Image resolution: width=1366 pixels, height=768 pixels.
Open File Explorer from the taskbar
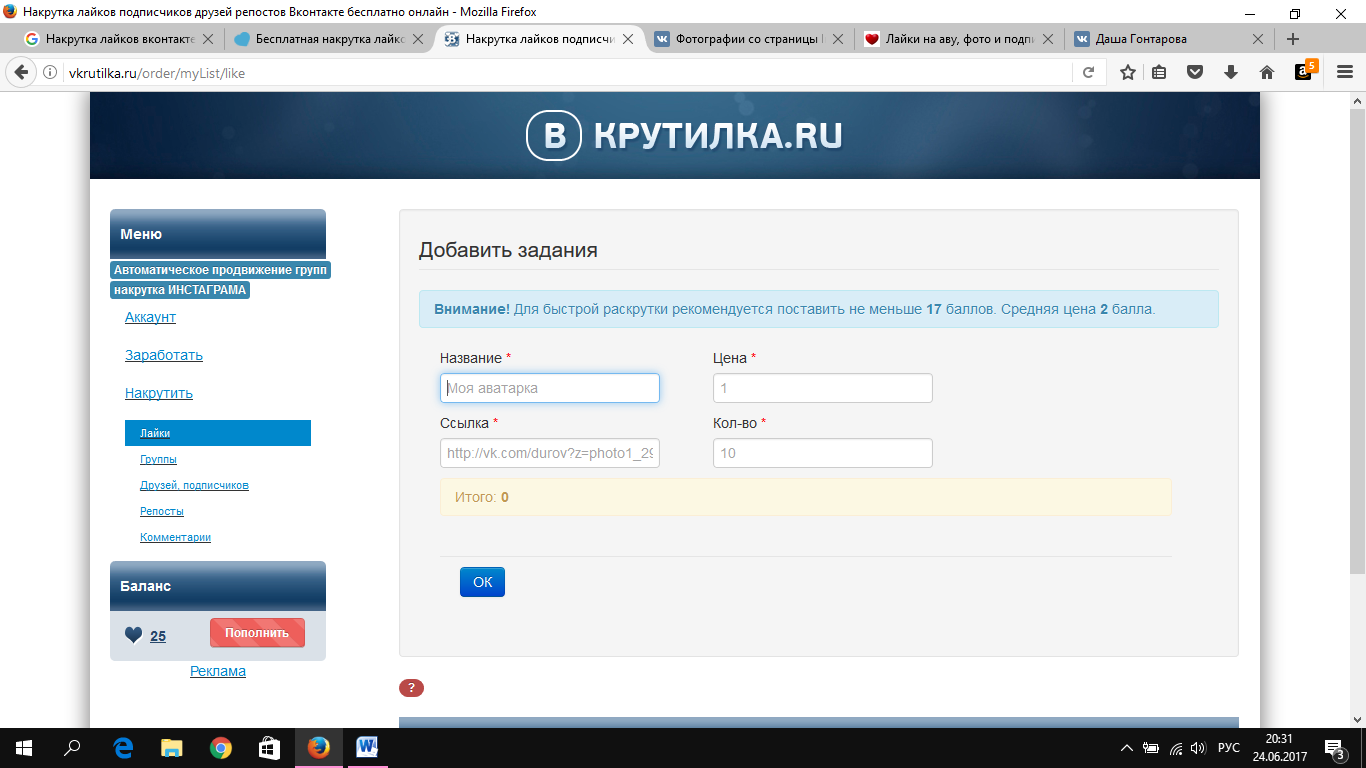[172, 747]
